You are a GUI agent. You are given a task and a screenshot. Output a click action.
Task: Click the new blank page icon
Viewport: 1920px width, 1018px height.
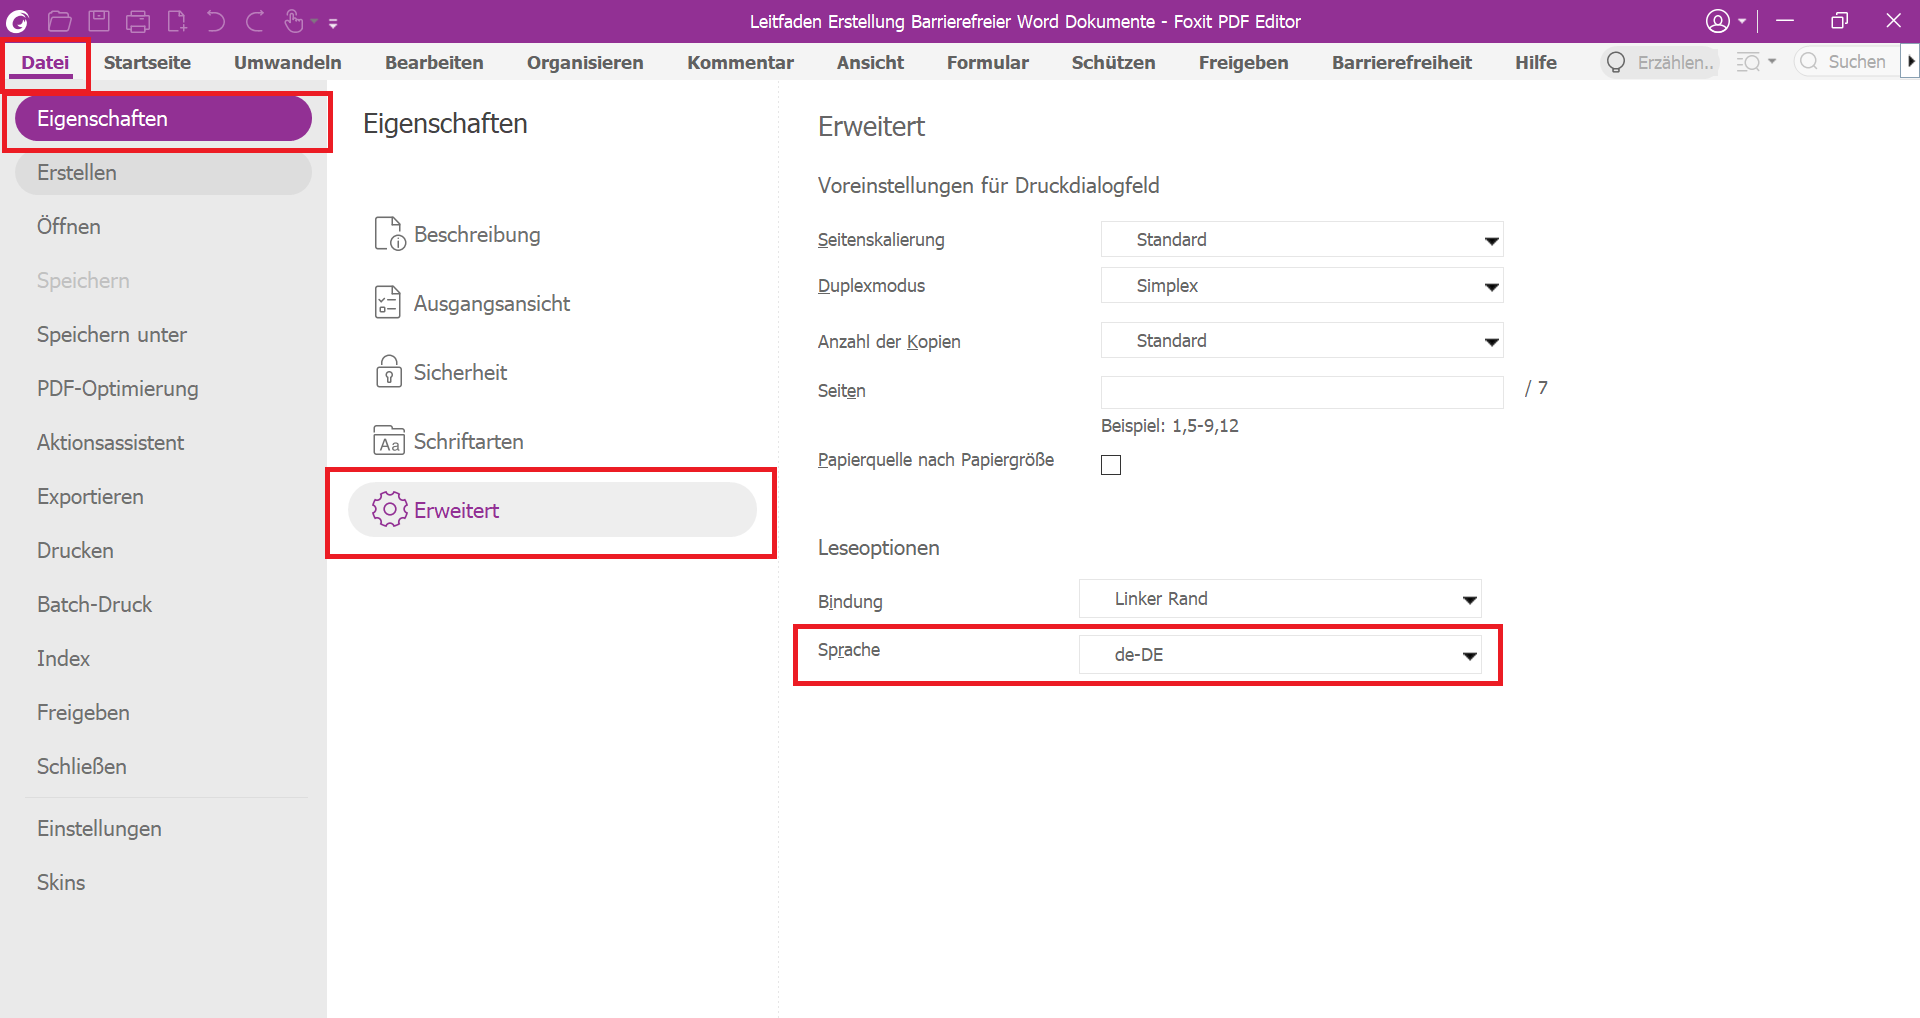pos(177,21)
